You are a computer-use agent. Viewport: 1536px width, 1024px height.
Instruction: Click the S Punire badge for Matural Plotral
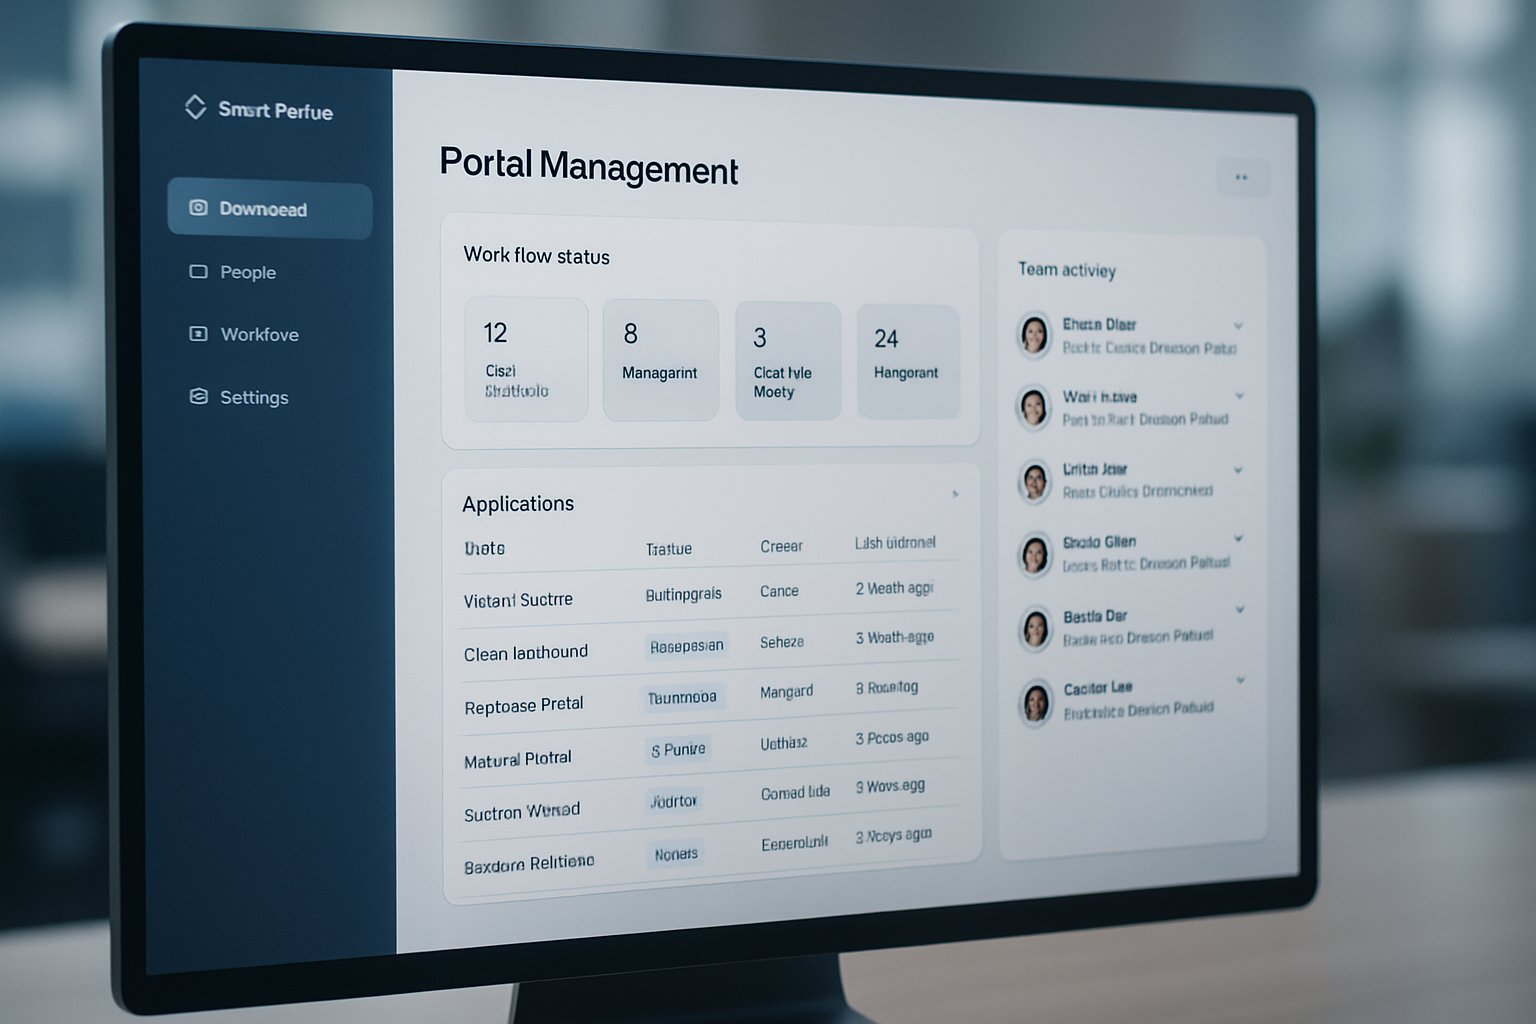pyautogui.click(x=678, y=749)
